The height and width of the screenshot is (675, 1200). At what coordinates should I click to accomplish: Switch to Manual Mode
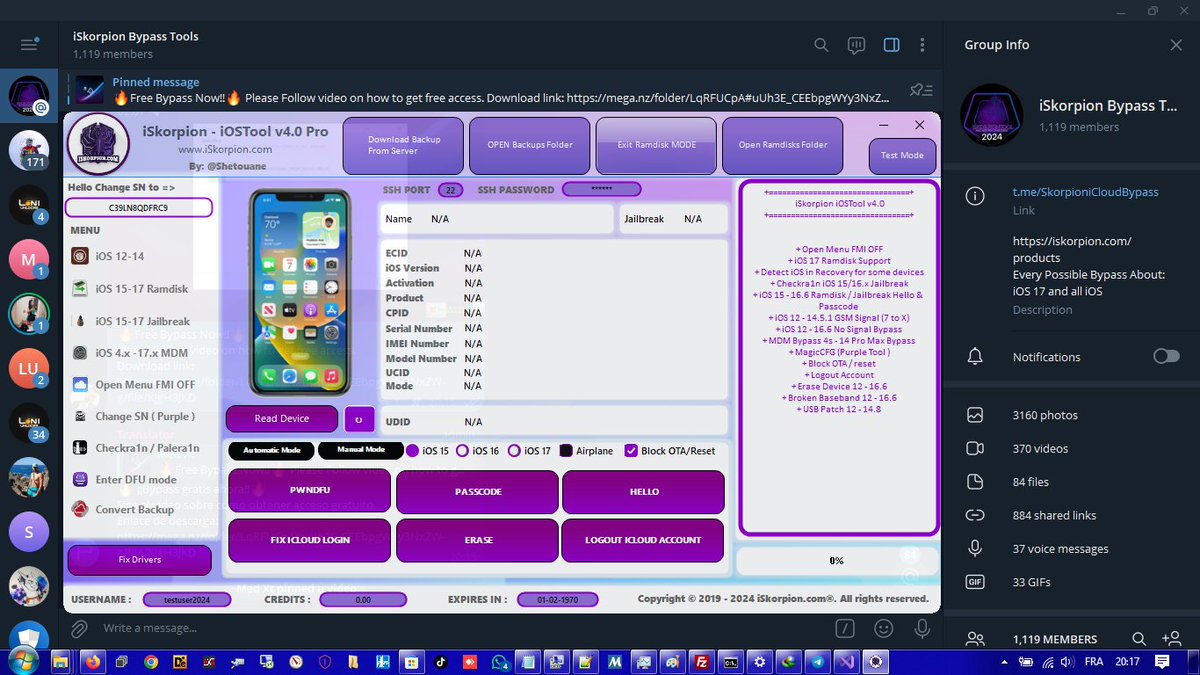tap(361, 451)
